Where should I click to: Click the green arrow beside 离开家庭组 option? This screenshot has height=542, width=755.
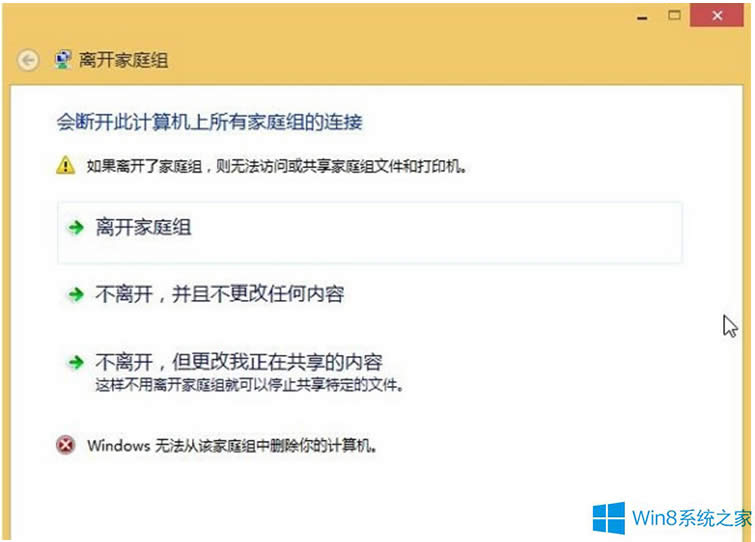click(75, 228)
